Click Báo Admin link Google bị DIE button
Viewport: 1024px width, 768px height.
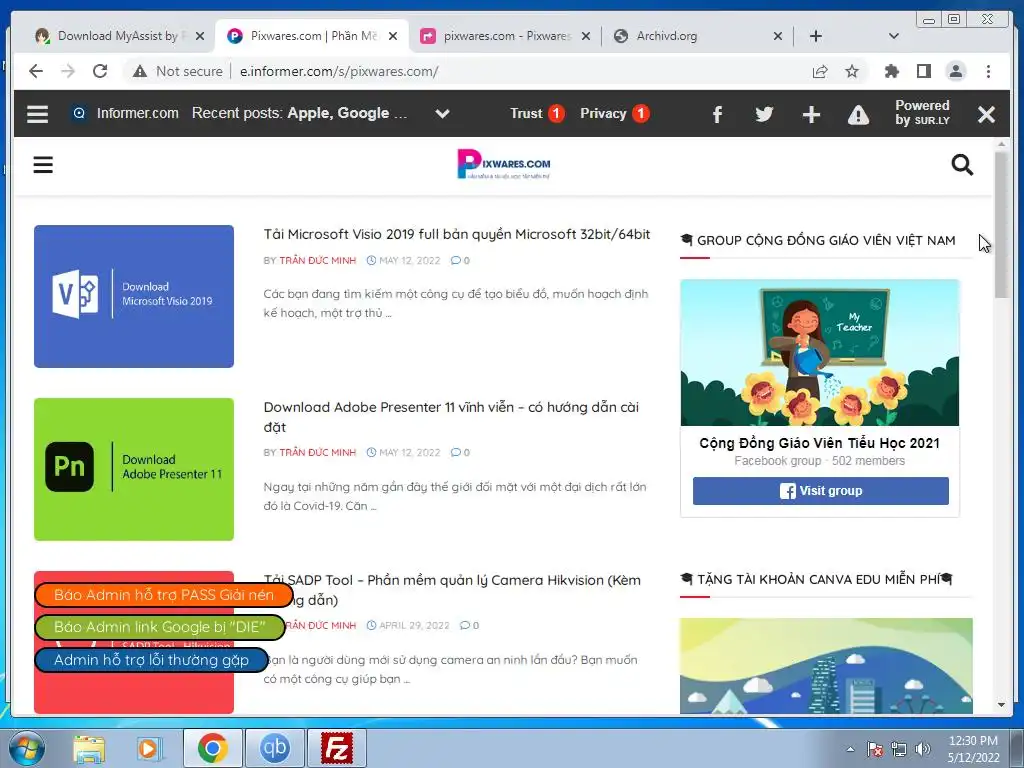click(x=159, y=627)
